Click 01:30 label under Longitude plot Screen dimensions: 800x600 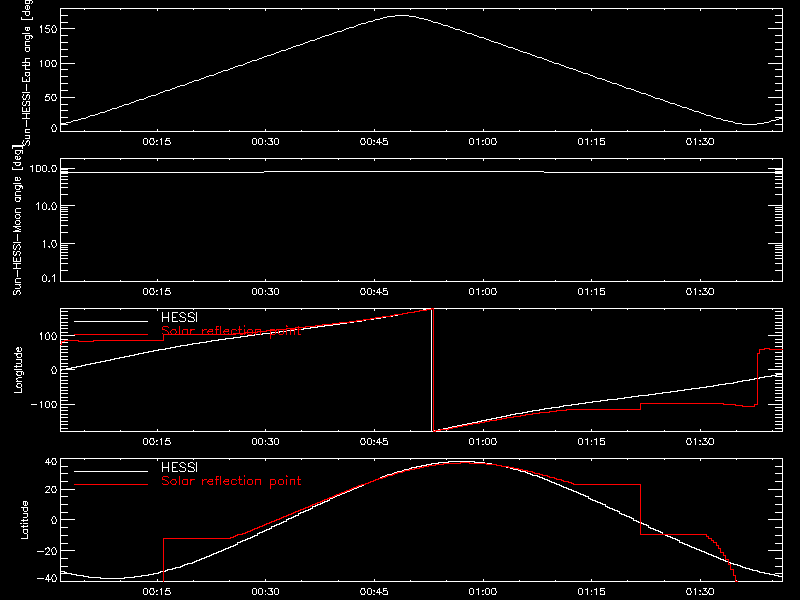pyautogui.click(x=700, y=441)
